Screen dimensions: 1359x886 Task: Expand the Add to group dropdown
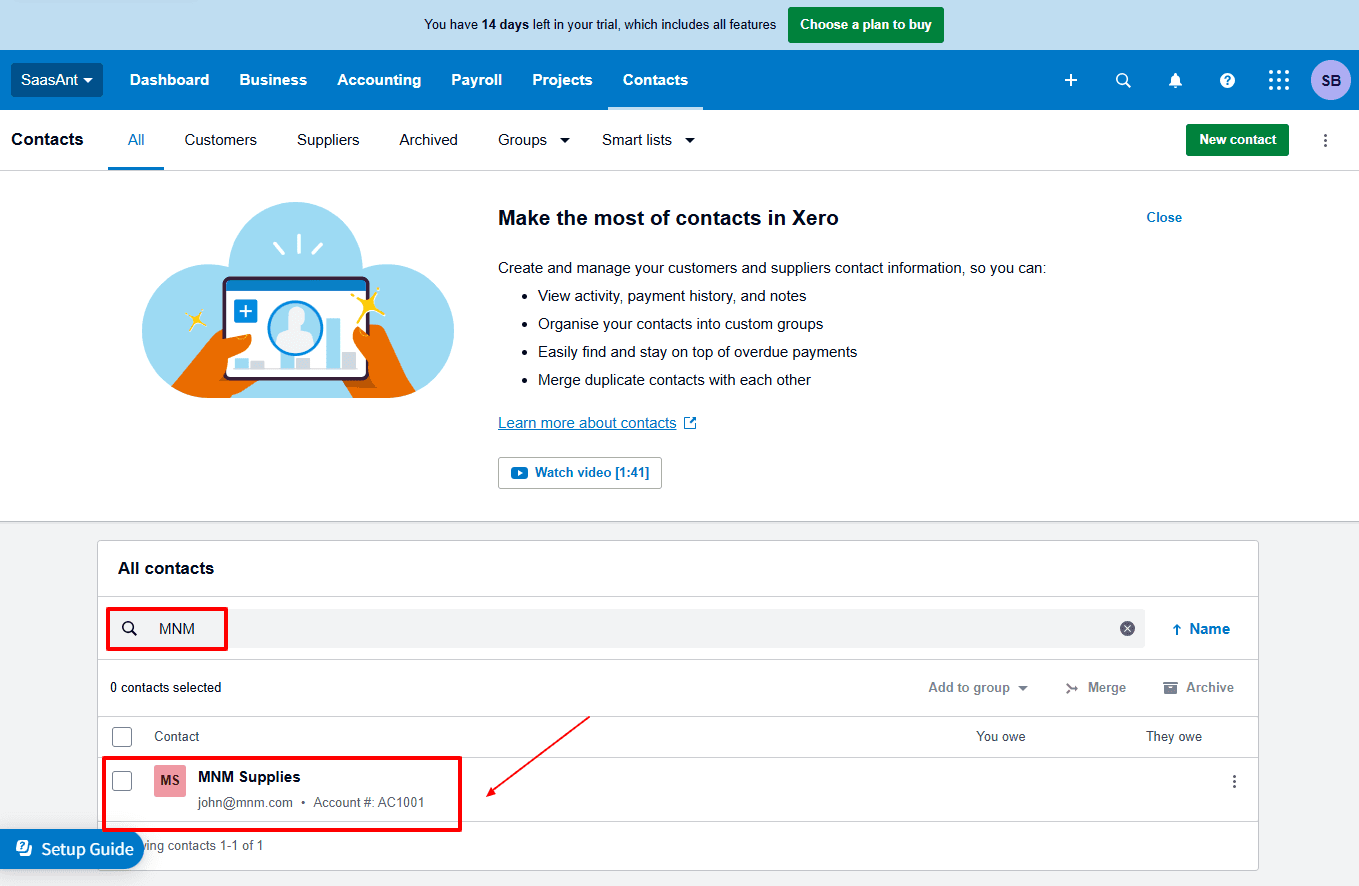coord(977,687)
